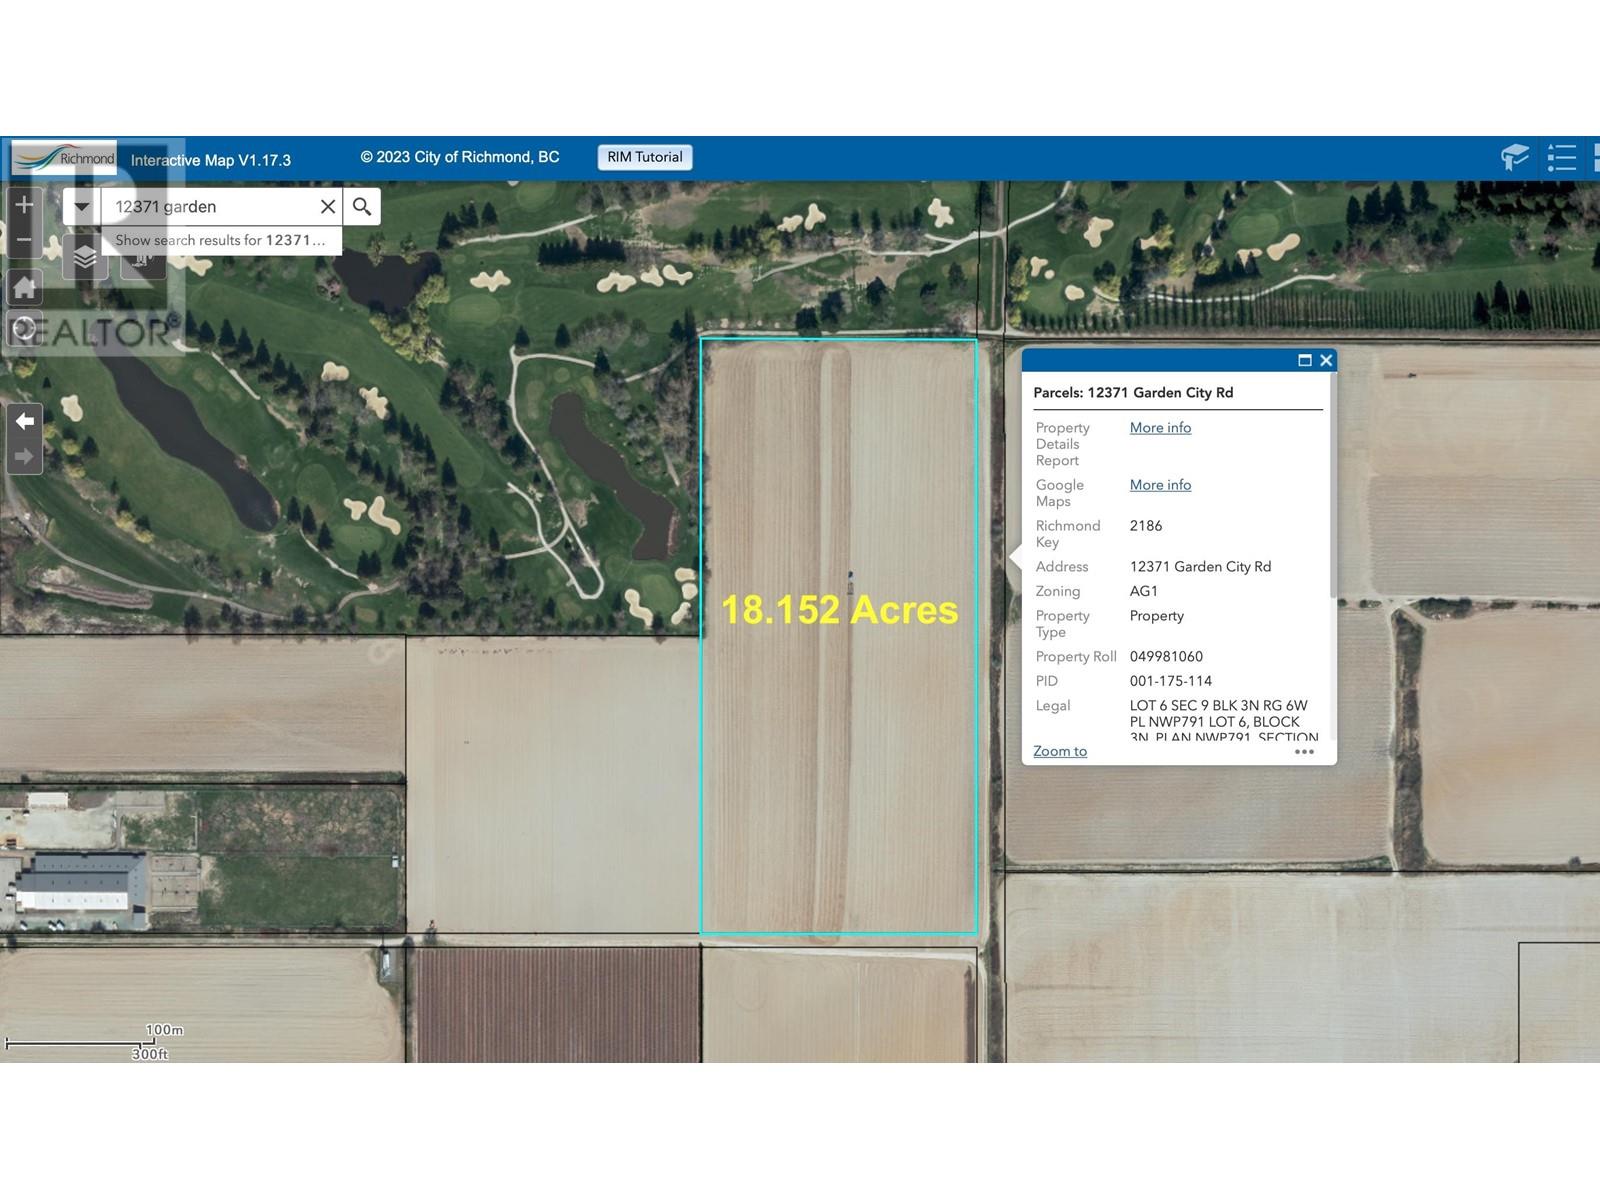
Task: Open Property Details Report More info link
Action: 1160,428
